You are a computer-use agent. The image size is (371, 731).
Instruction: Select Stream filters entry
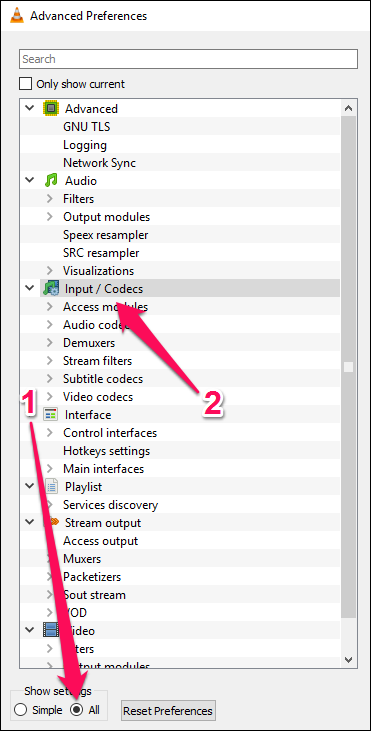tap(97, 361)
